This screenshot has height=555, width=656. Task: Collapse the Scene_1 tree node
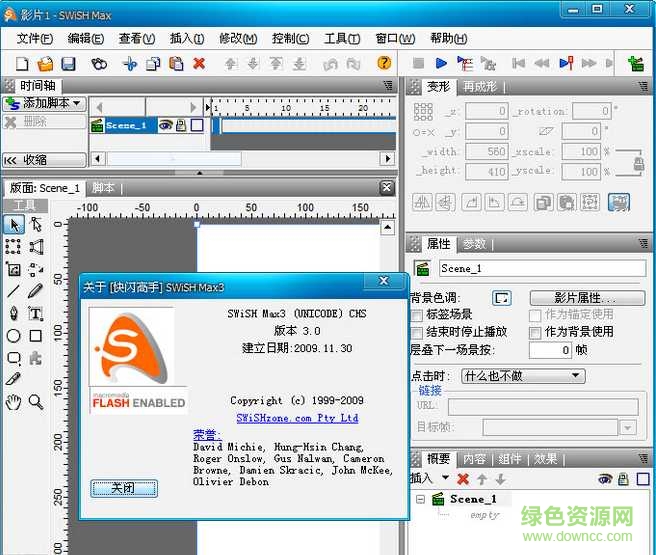pyautogui.click(x=420, y=499)
